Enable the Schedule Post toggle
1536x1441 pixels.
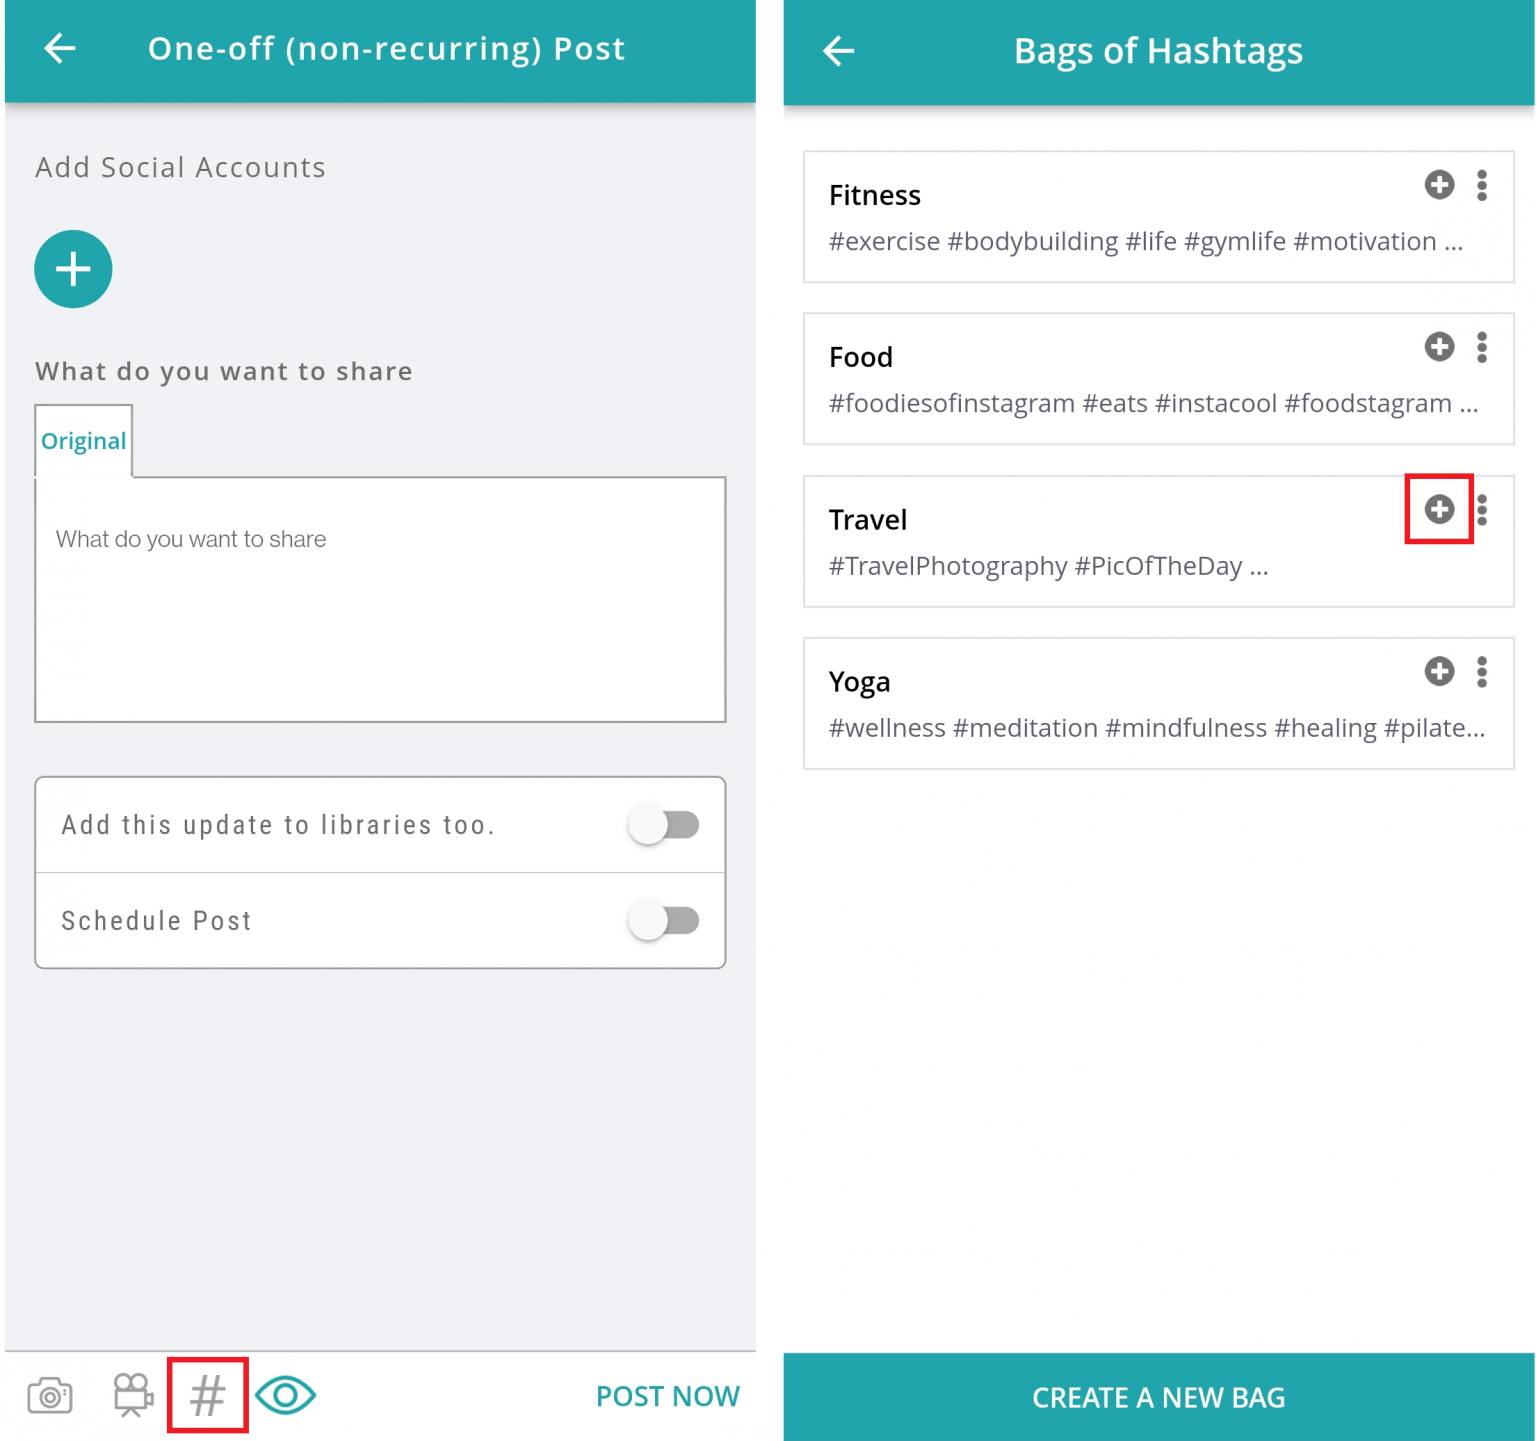[x=664, y=920]
